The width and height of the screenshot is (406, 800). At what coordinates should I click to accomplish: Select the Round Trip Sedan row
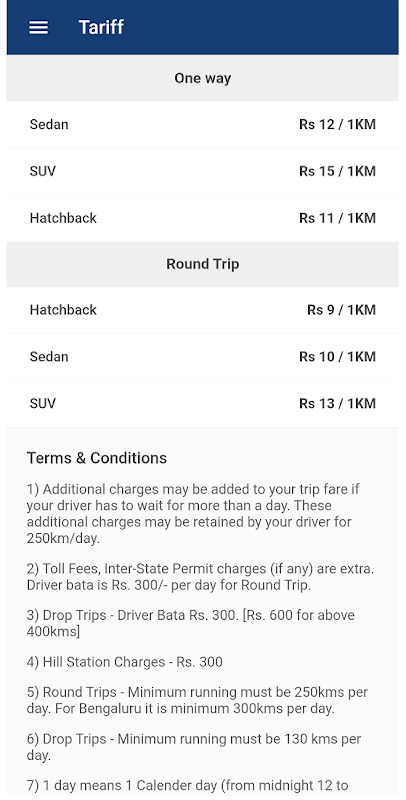coord(202,357)
